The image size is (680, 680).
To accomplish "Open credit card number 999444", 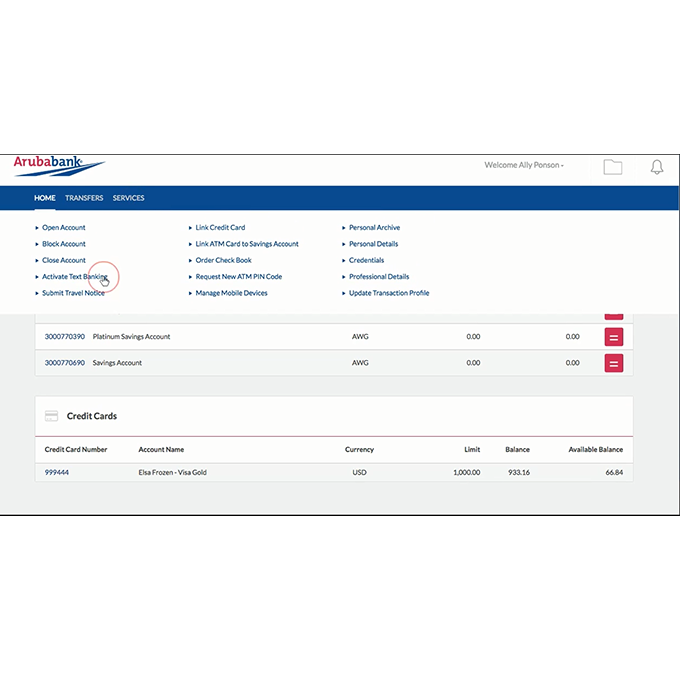I will point(57,472).
